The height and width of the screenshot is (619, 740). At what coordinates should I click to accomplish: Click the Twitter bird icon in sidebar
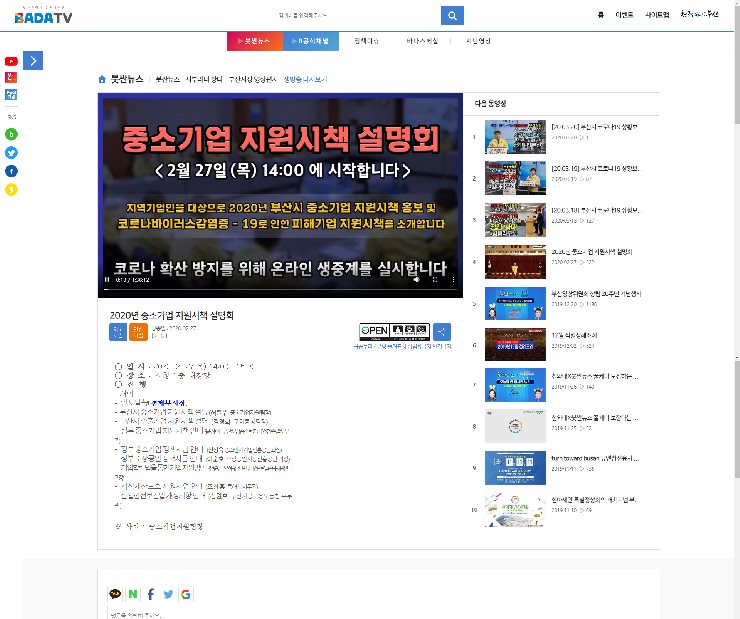coord(11,152)
